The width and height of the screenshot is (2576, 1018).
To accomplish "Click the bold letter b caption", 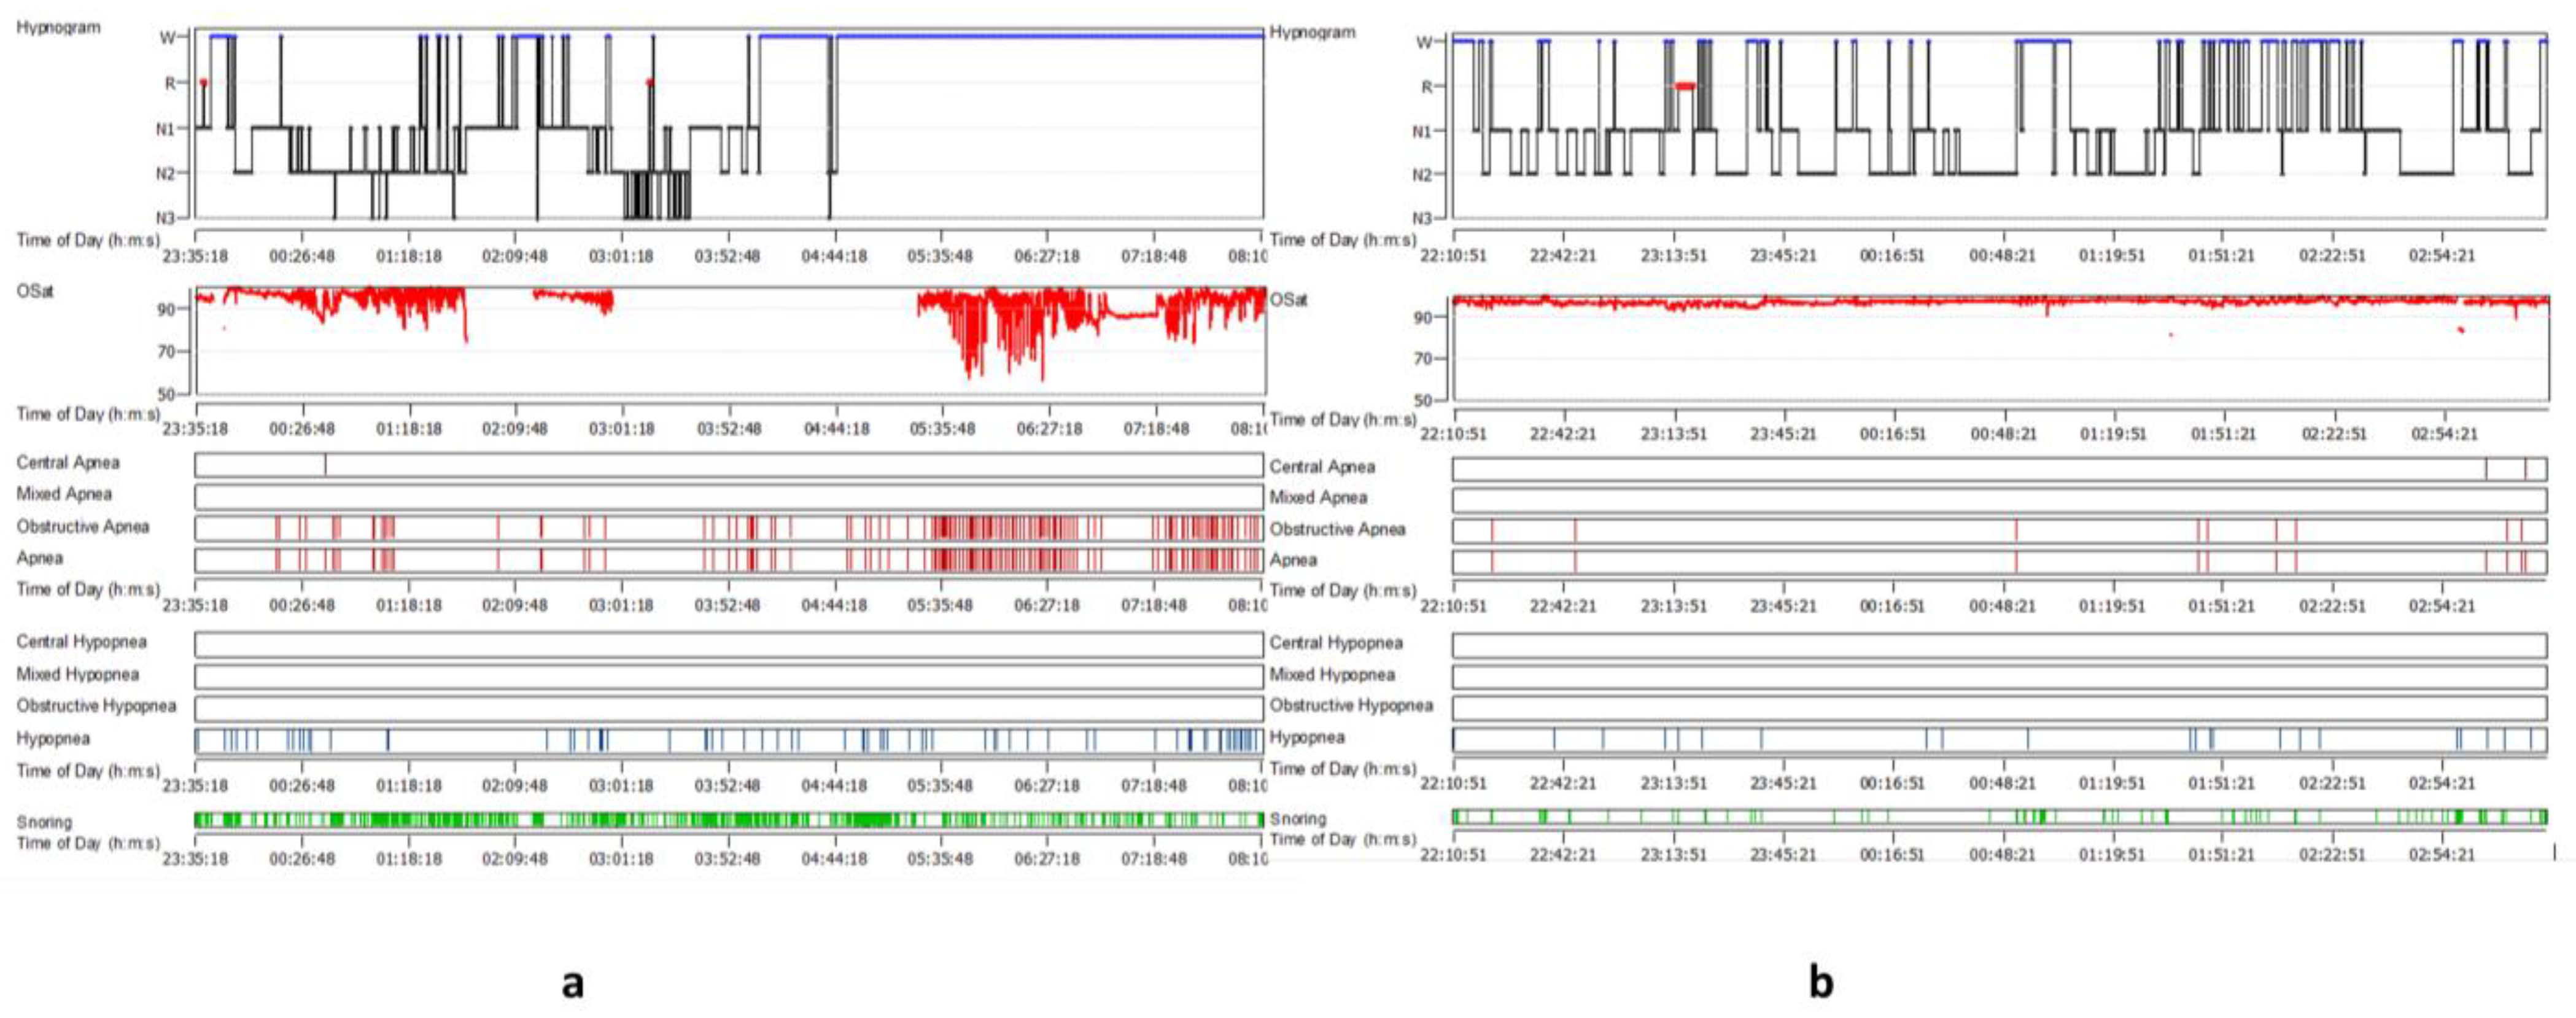I will [x=1821, y=982].
